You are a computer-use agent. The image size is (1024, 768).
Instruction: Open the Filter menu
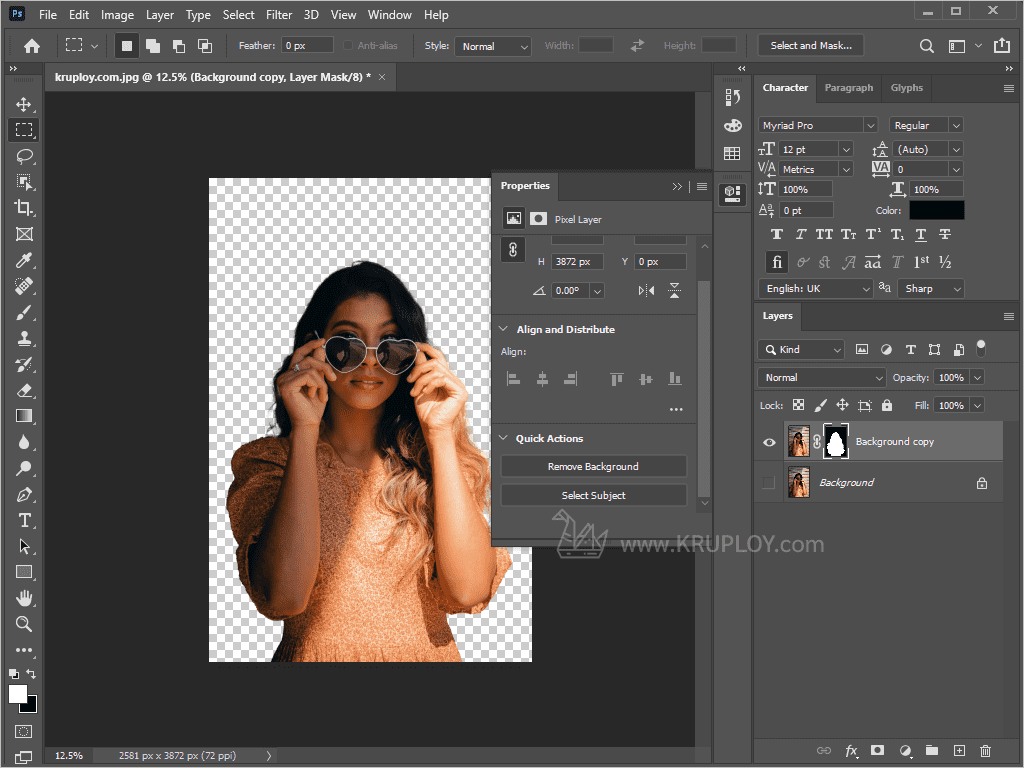coord(279,14)
